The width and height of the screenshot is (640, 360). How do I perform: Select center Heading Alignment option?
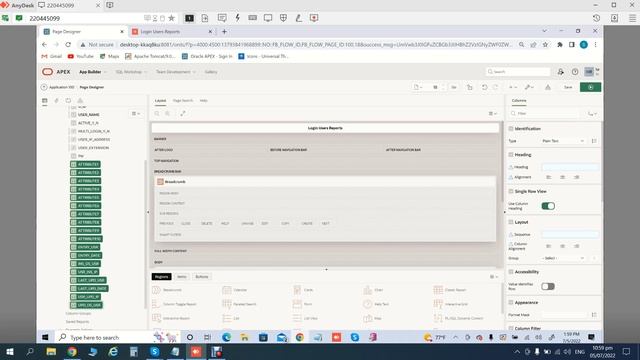[562, 177]
